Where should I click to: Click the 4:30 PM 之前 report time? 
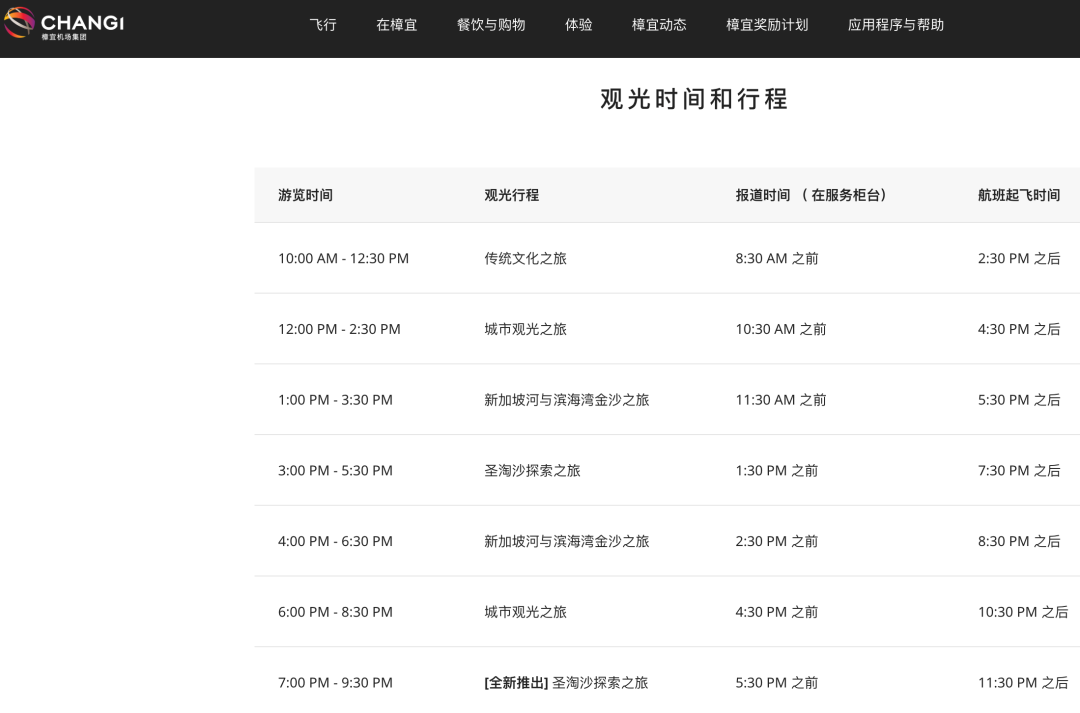[x=777, y=612]
